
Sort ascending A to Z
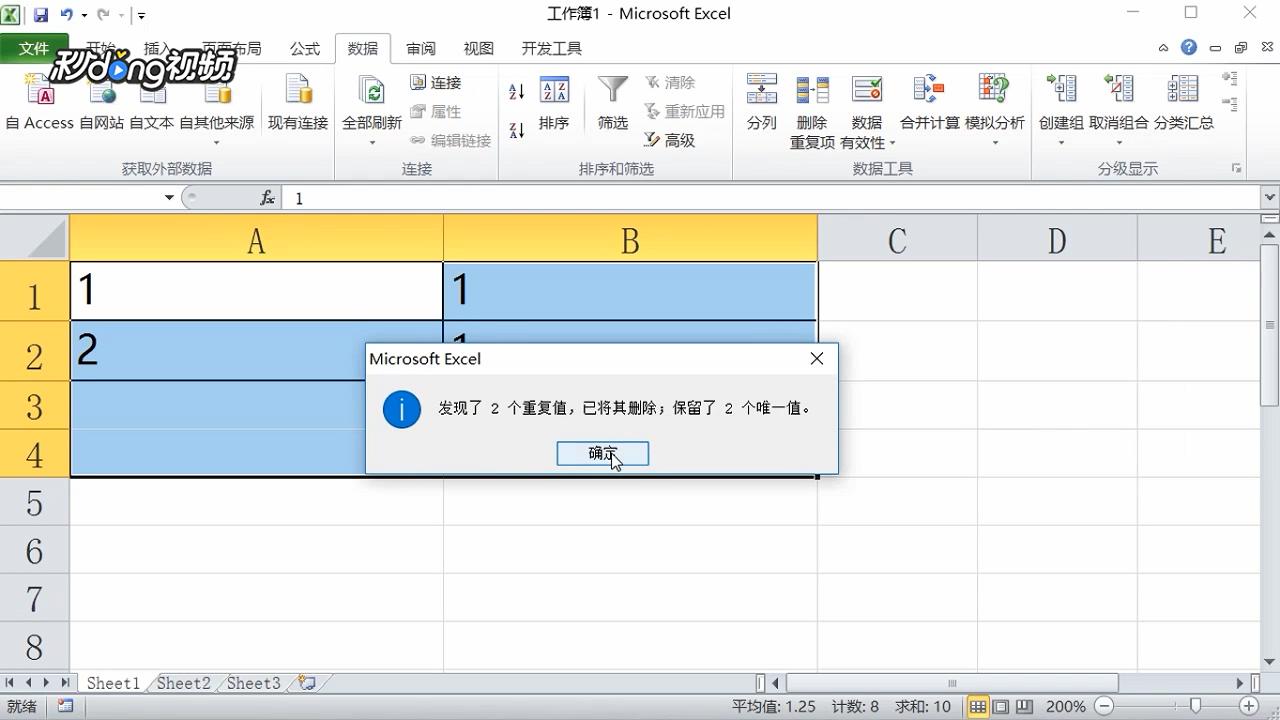tap(517, 92)
